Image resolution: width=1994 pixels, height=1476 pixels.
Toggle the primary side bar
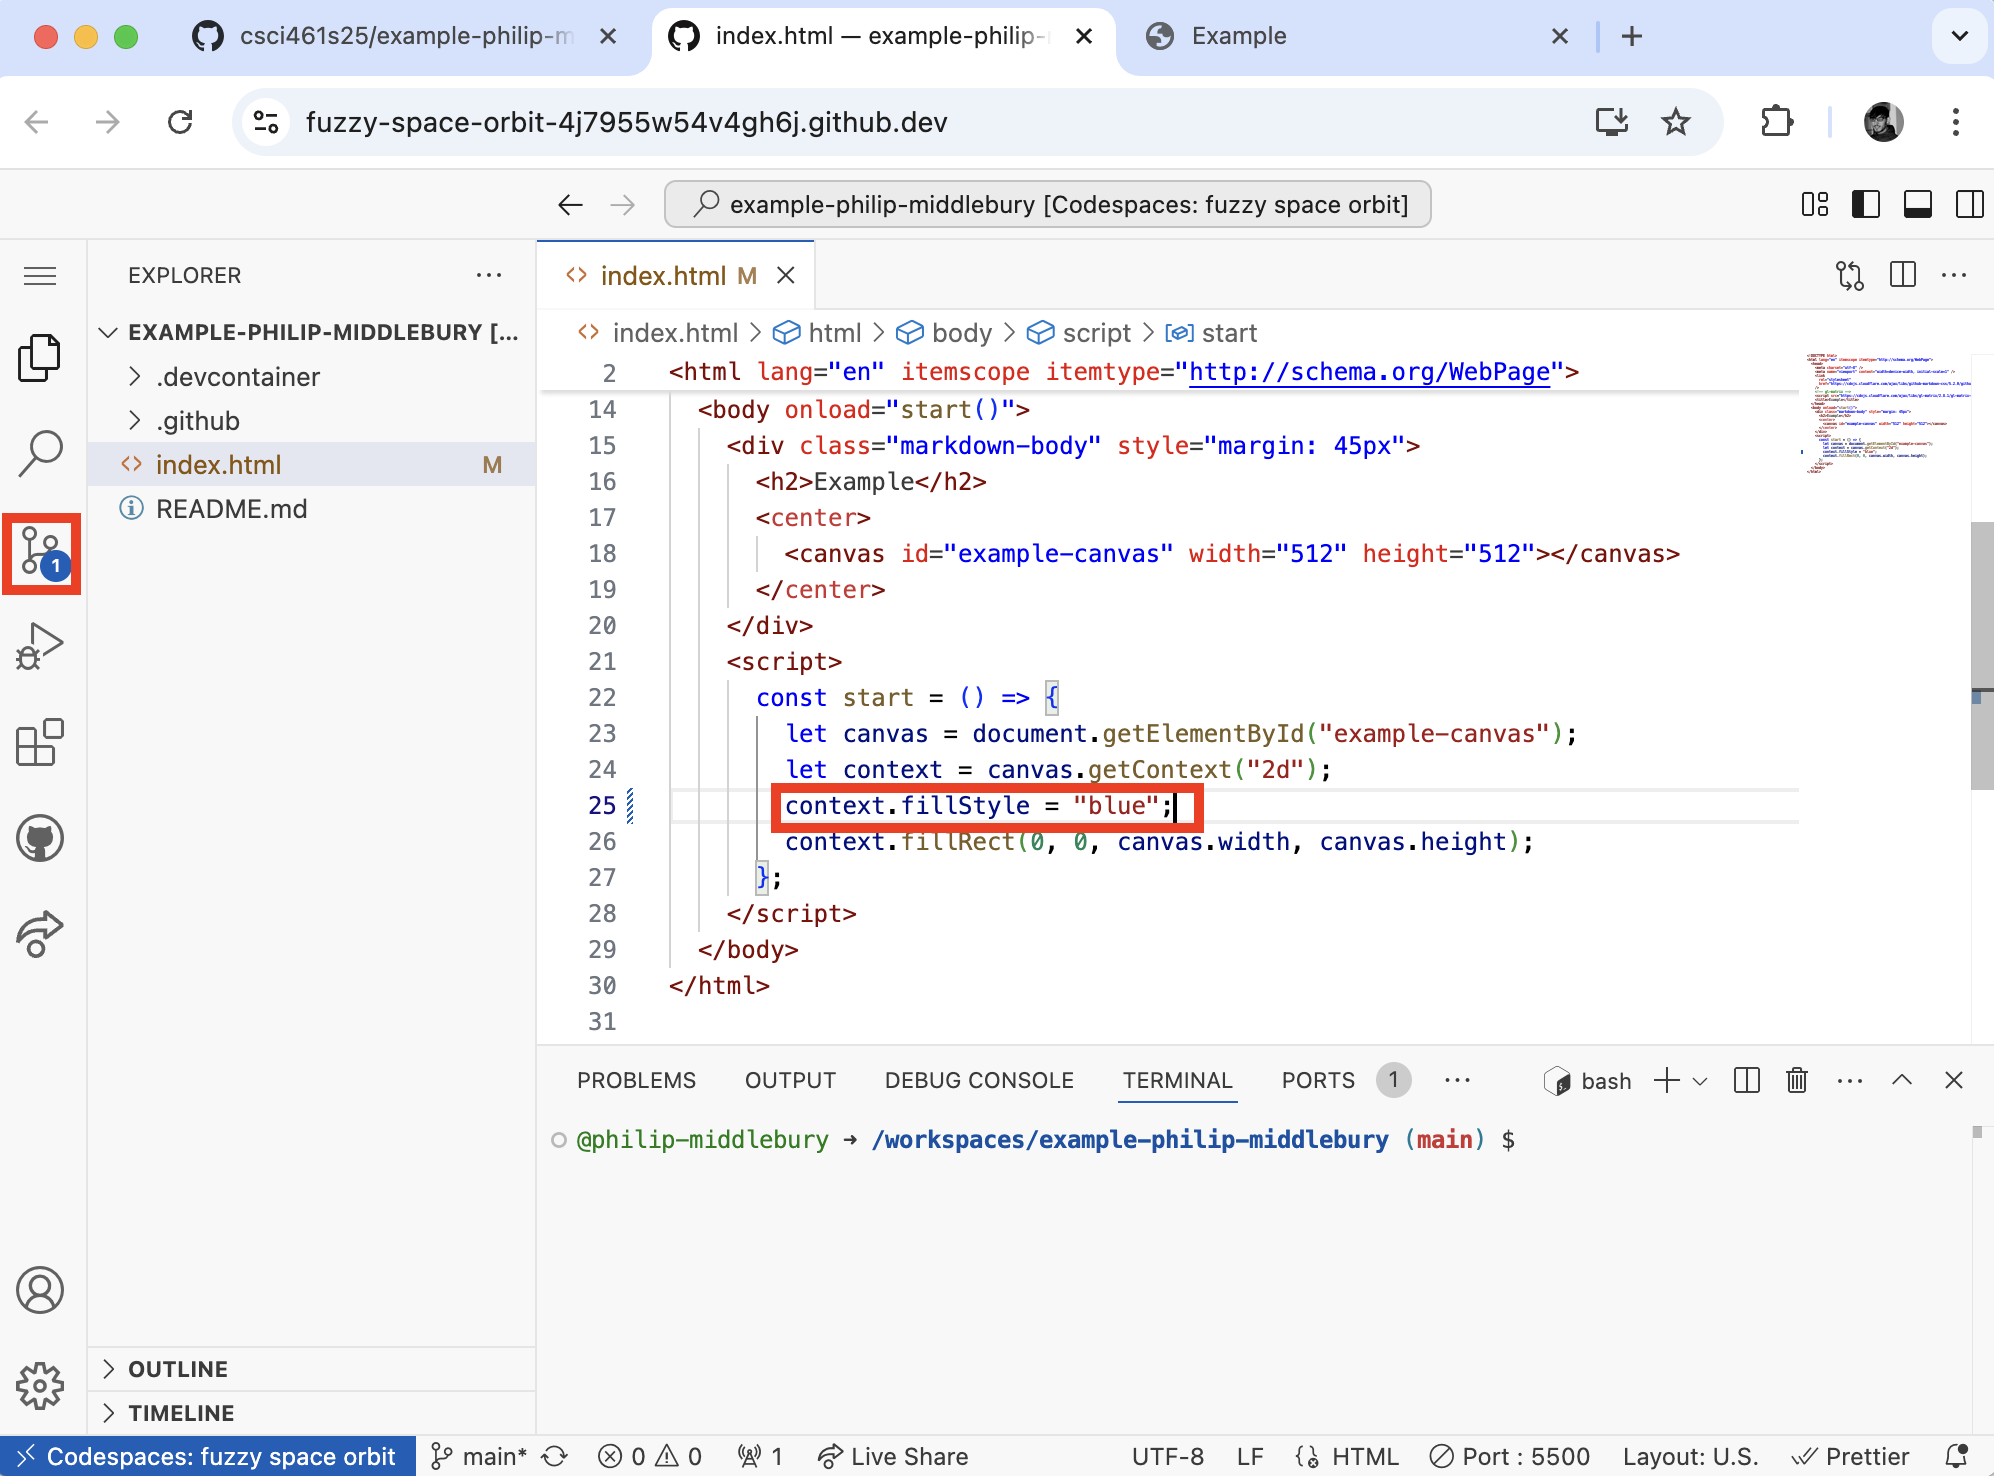click(1866, 205)
